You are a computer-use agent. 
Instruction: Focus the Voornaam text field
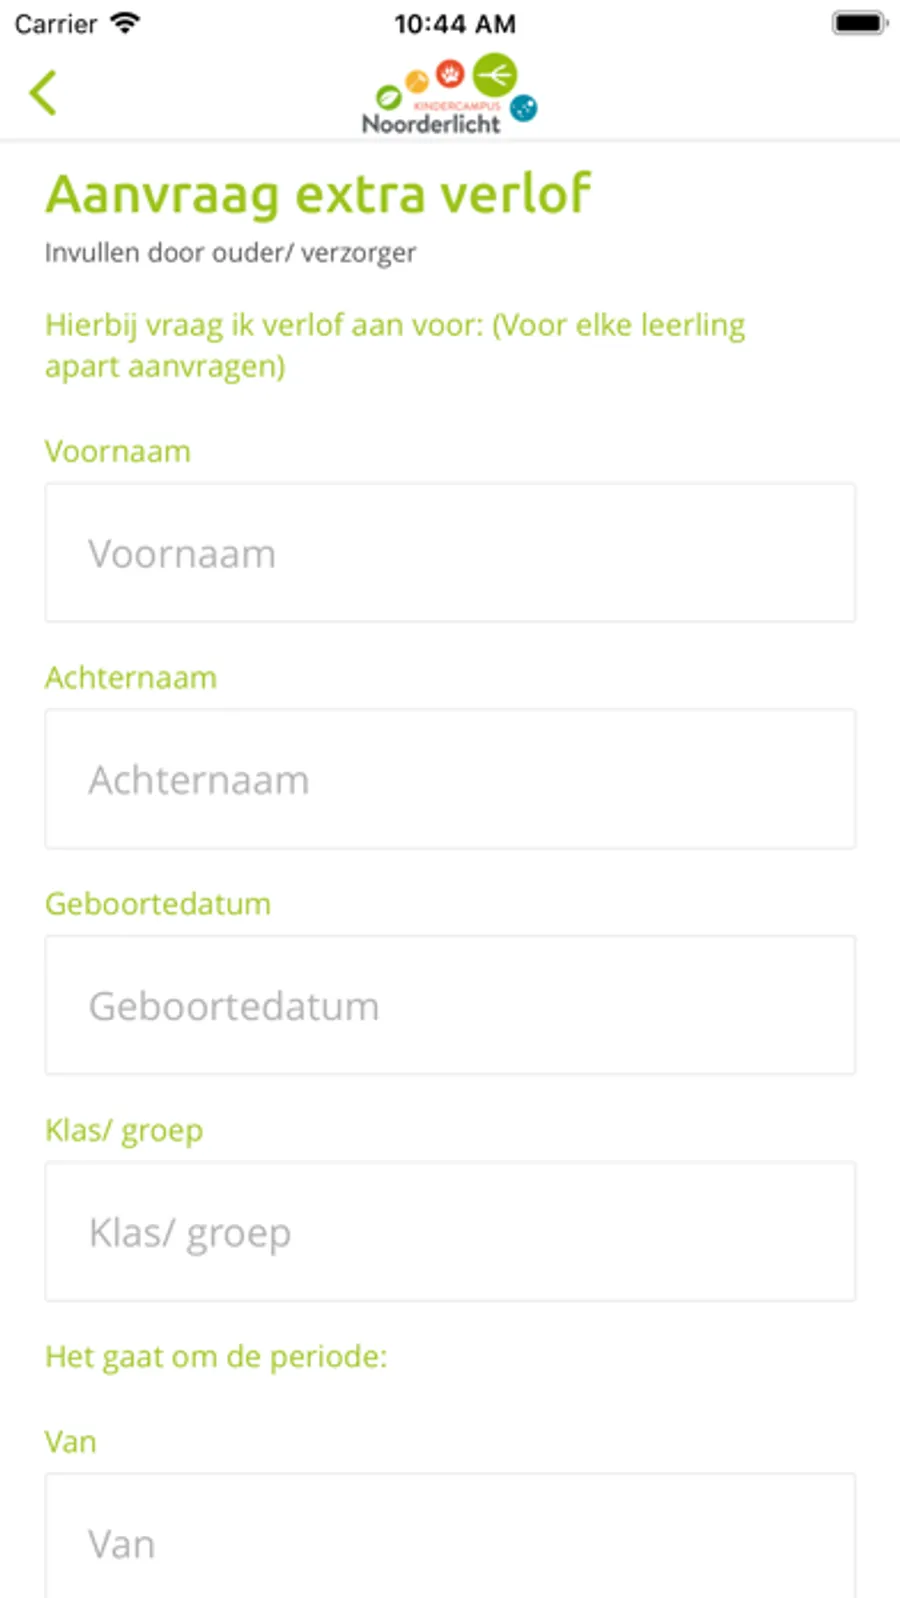click(x=450, y=553)
